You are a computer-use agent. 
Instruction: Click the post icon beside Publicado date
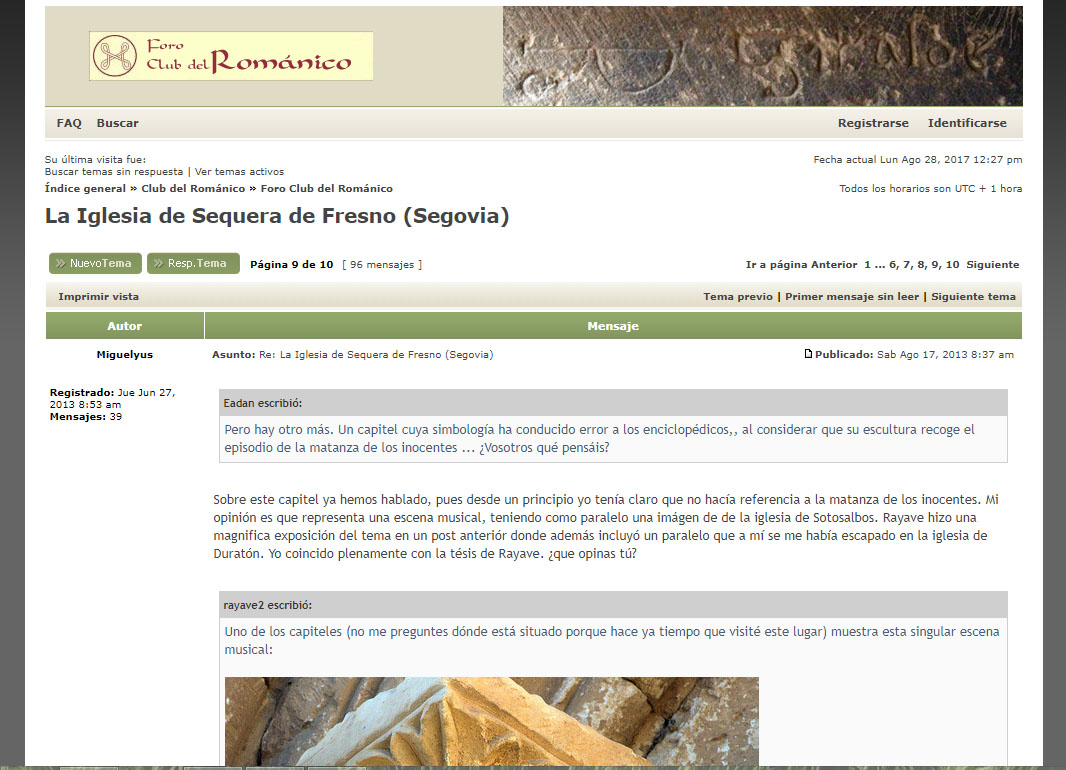click(808, 354)
